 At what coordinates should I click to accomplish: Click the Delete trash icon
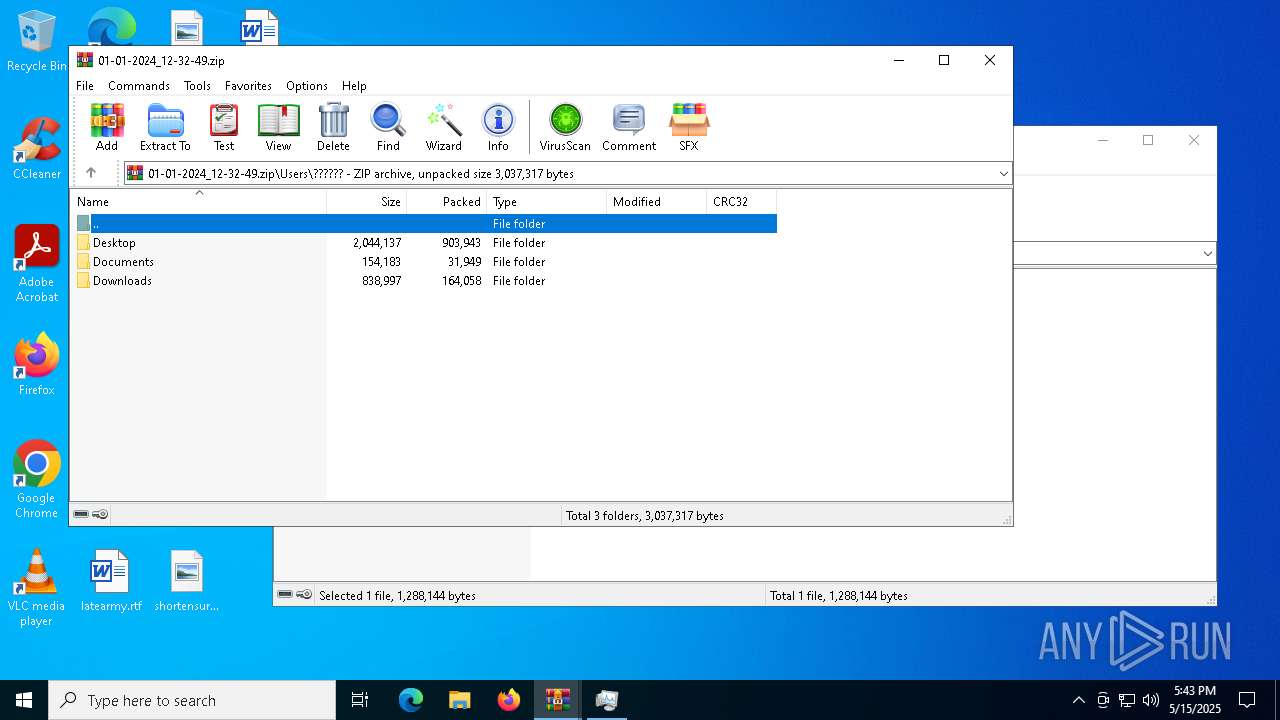tap(333, 127)
